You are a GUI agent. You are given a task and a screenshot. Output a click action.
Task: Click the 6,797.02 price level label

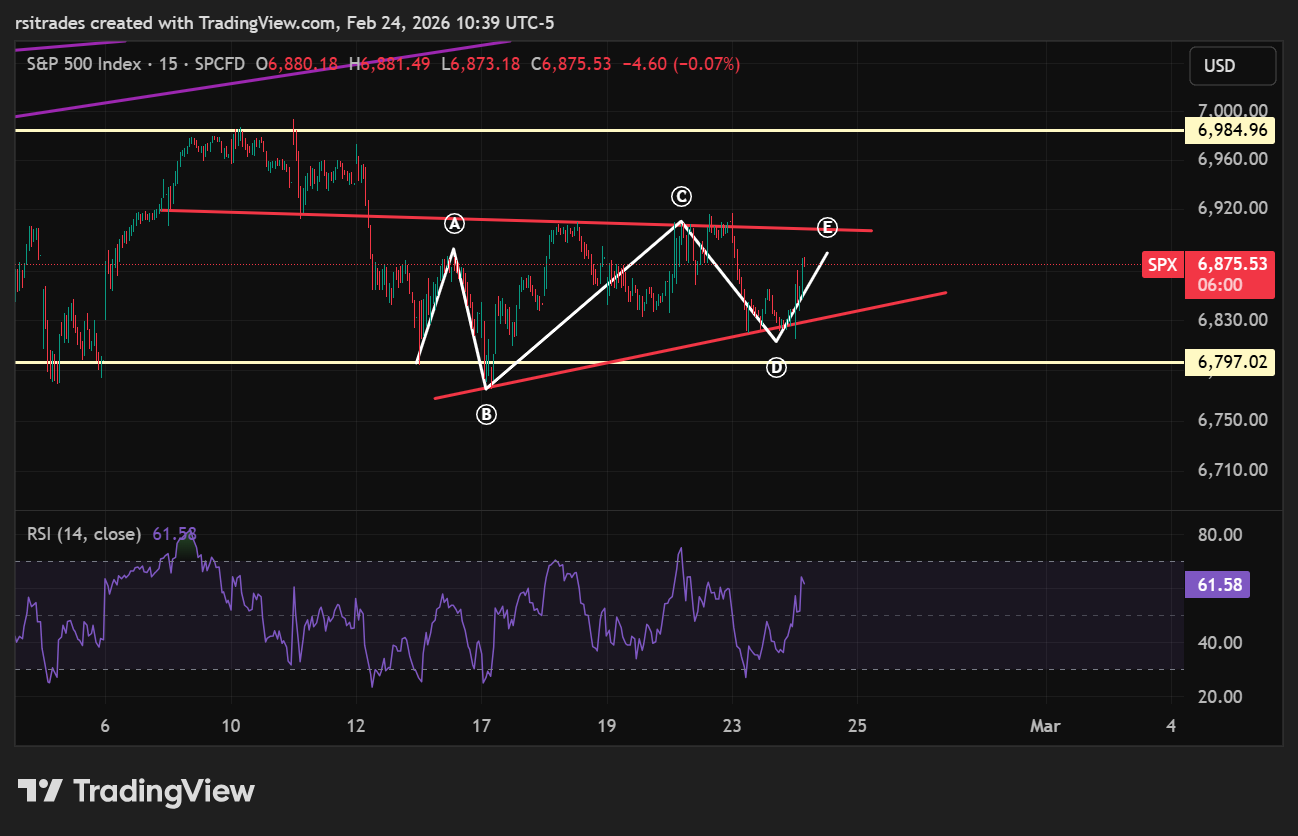(1230, 362)
